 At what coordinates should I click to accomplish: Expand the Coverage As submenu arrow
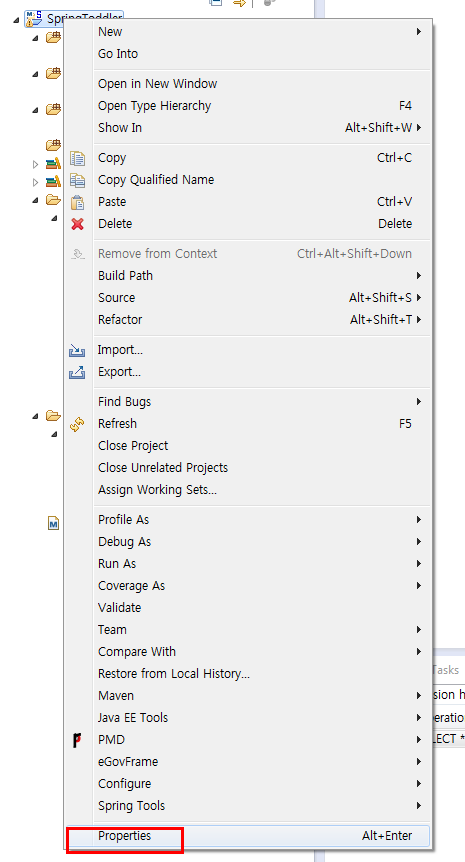point(419,585)
